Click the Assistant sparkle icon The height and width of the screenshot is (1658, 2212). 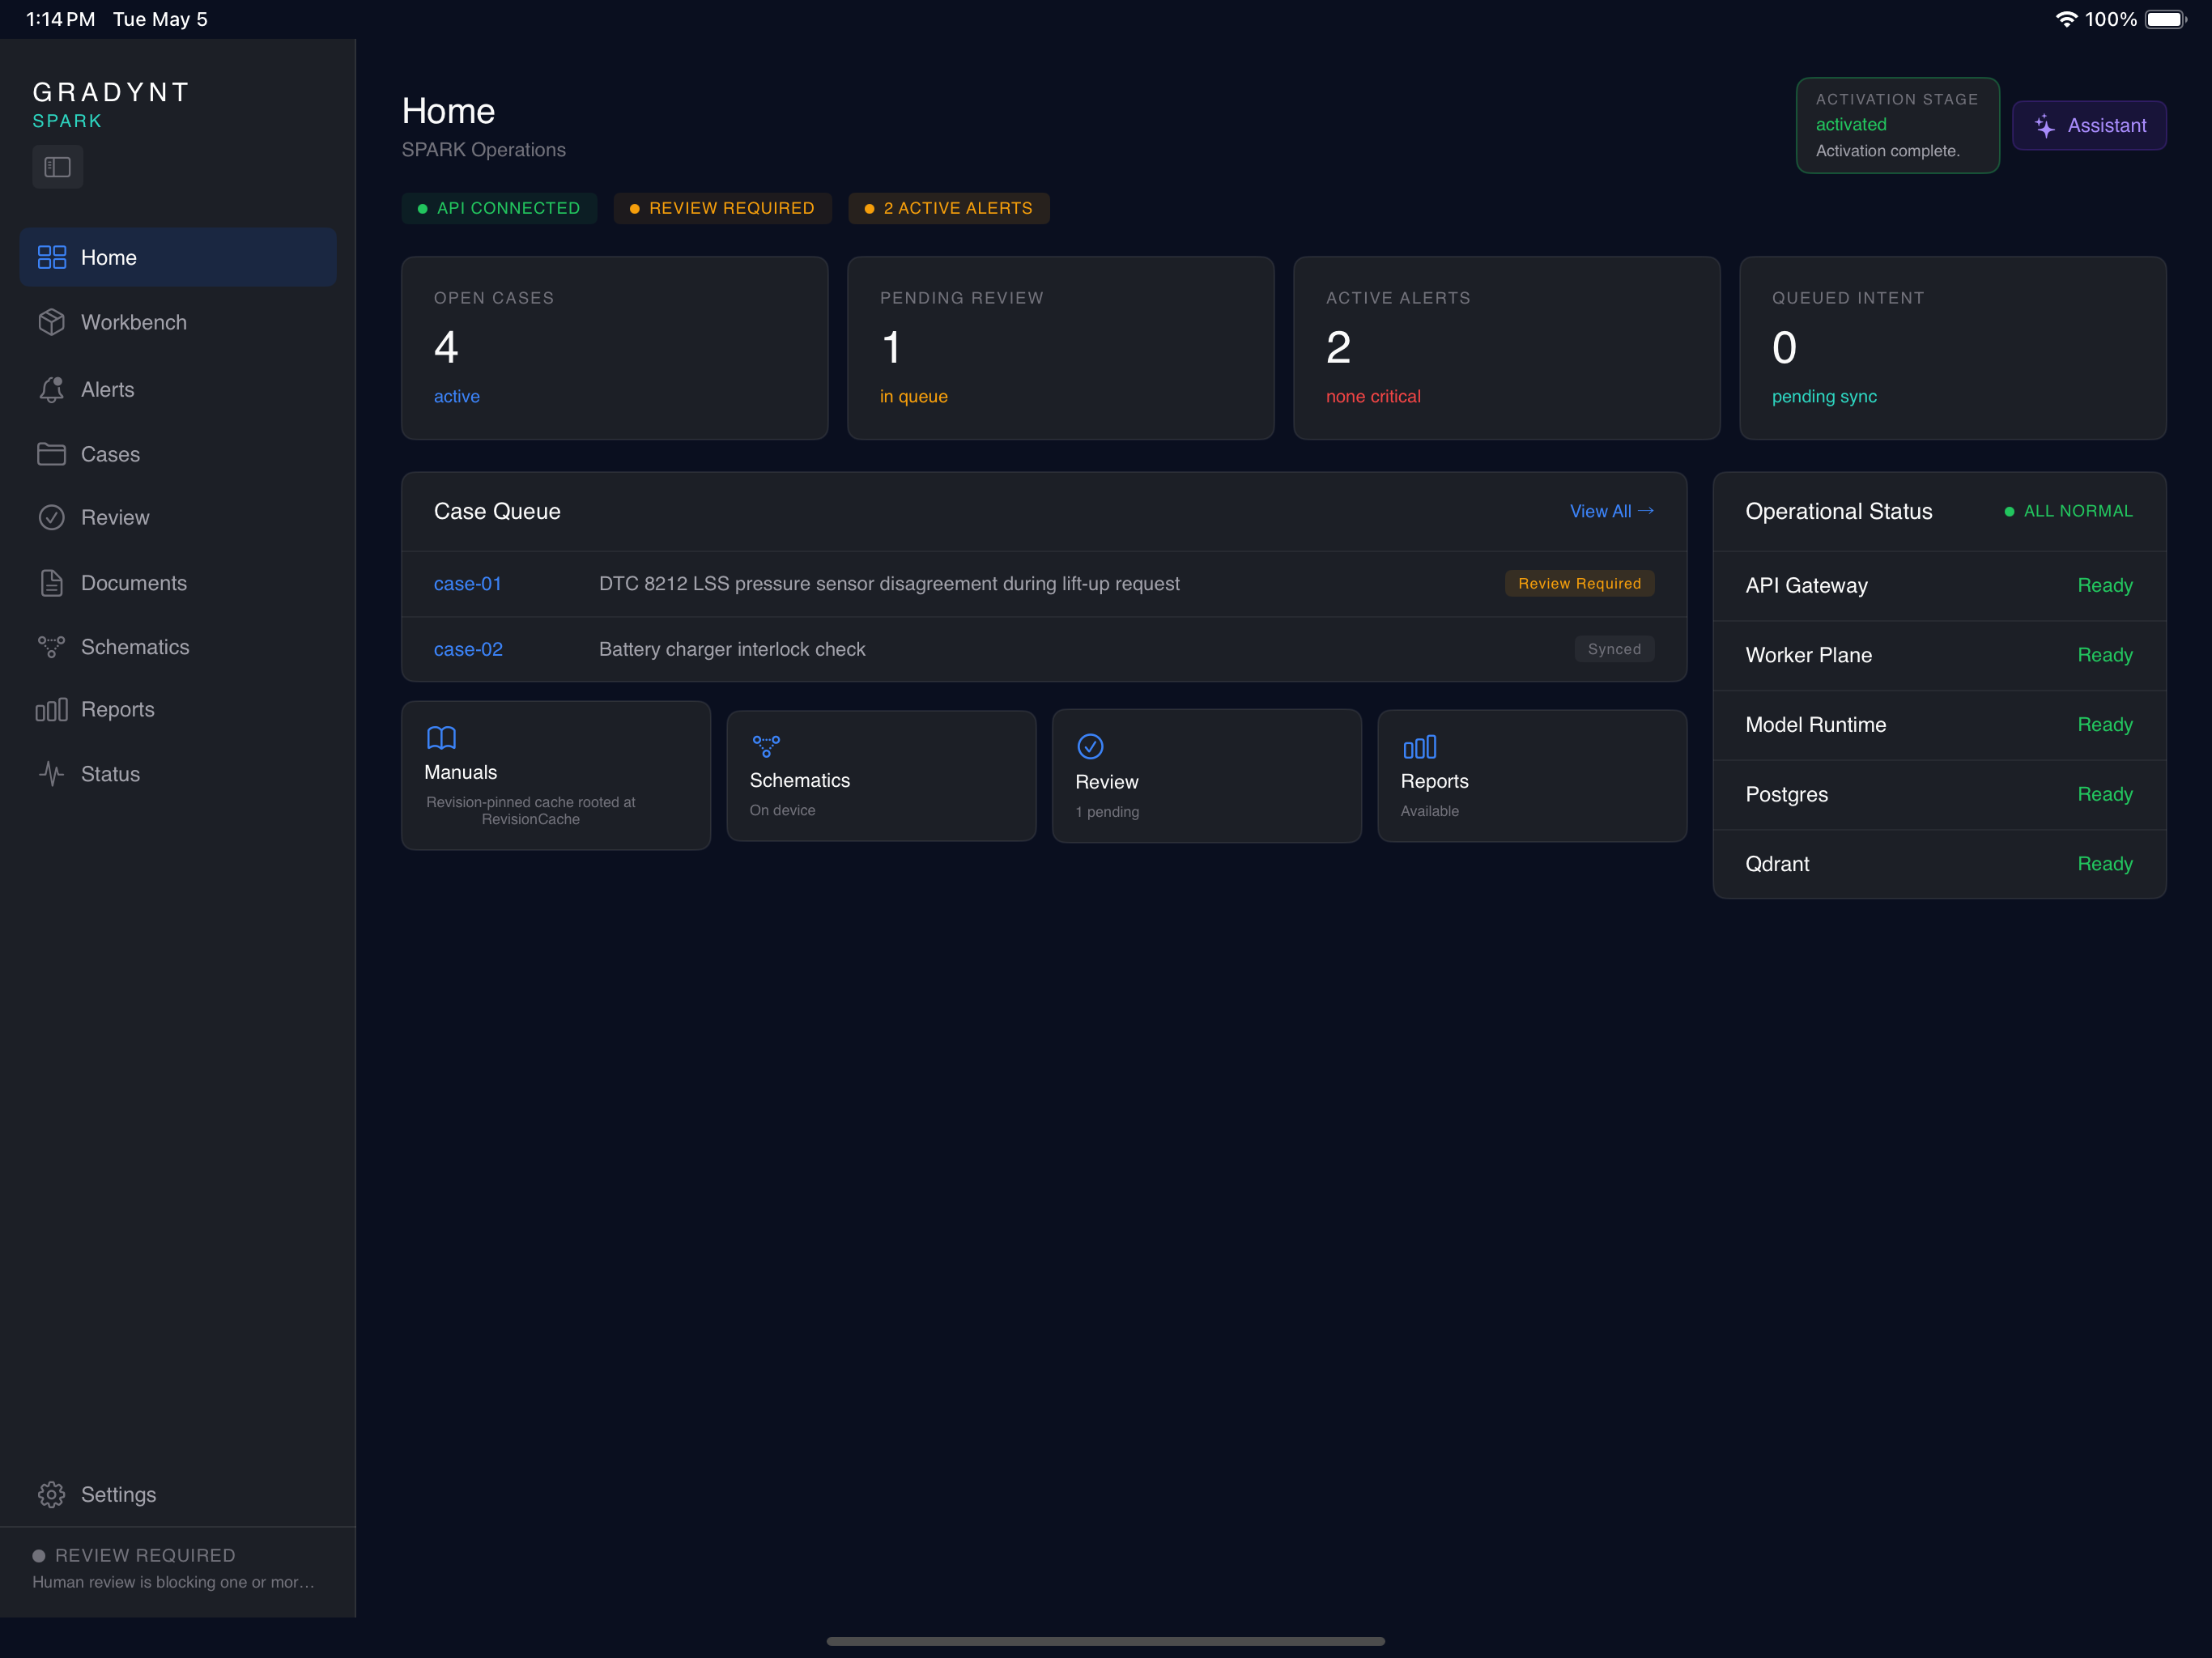[2045, 126]
